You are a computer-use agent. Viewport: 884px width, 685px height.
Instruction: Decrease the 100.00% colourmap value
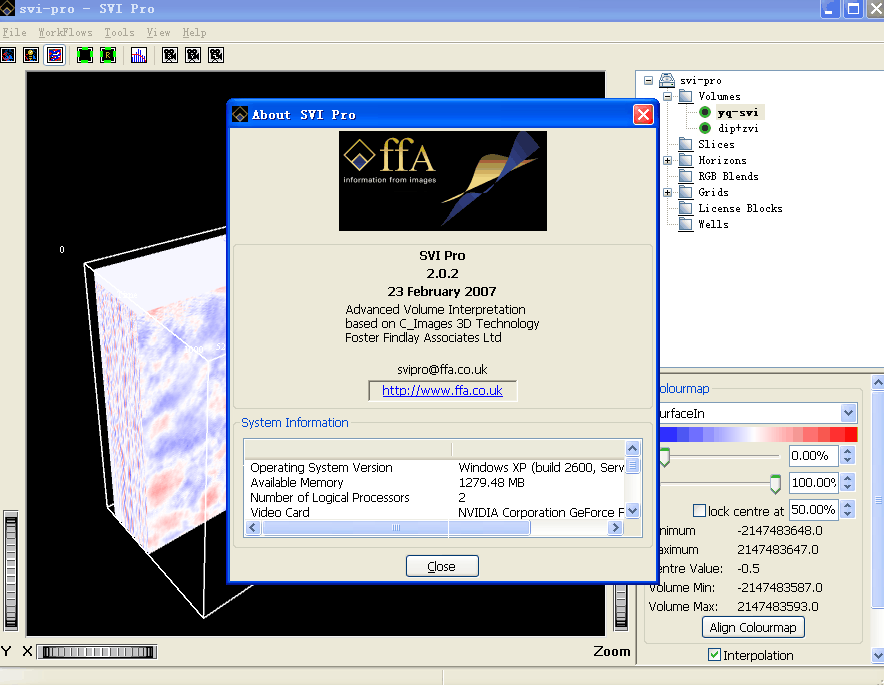tap(847, 487)
